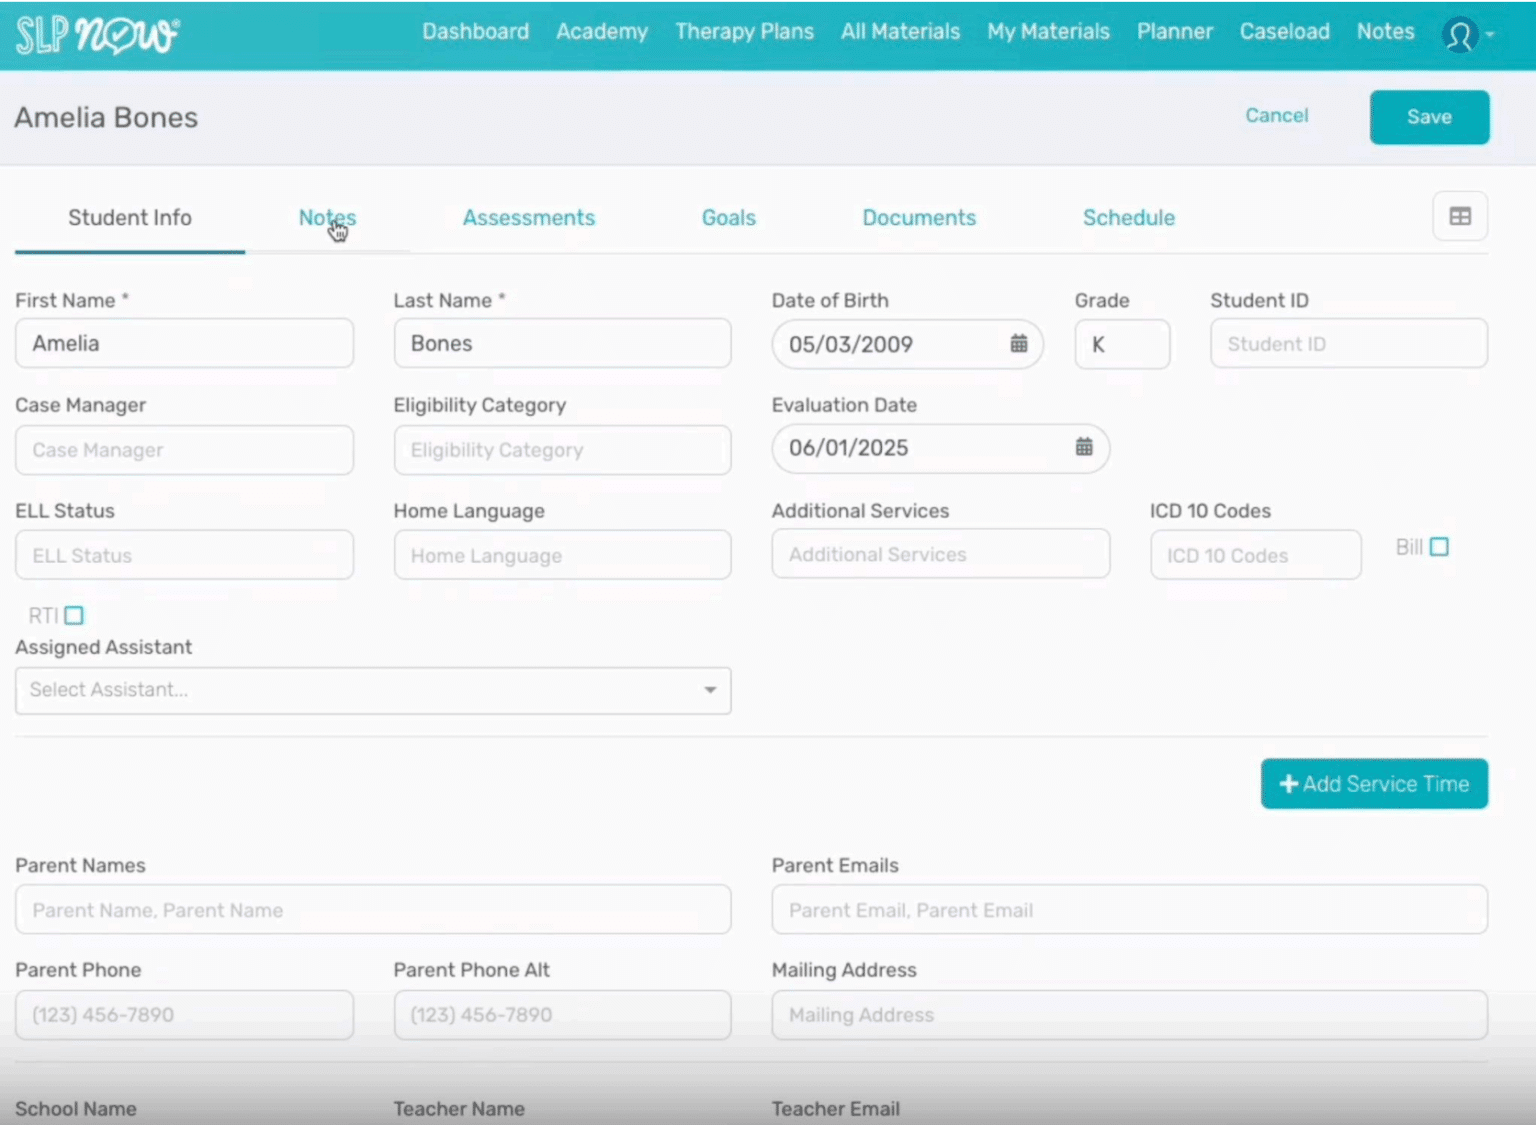Open the Date of Birth calendar picker
Viewport: 1536px width, 1125px height.
click(1019, 344)
